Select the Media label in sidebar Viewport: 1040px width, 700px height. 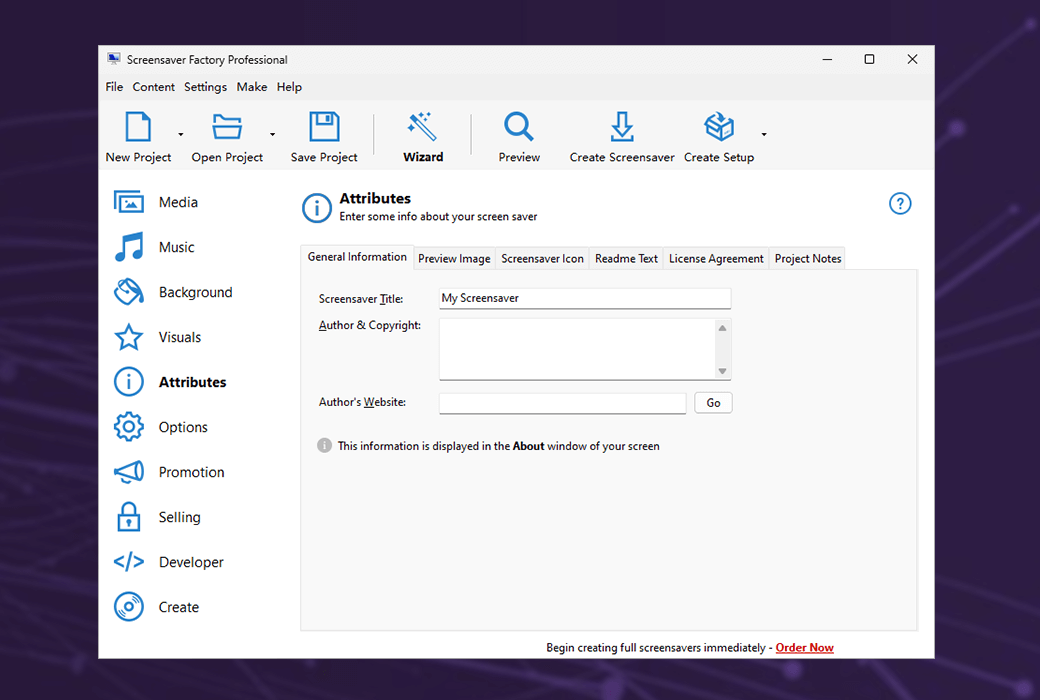(178, 202)
